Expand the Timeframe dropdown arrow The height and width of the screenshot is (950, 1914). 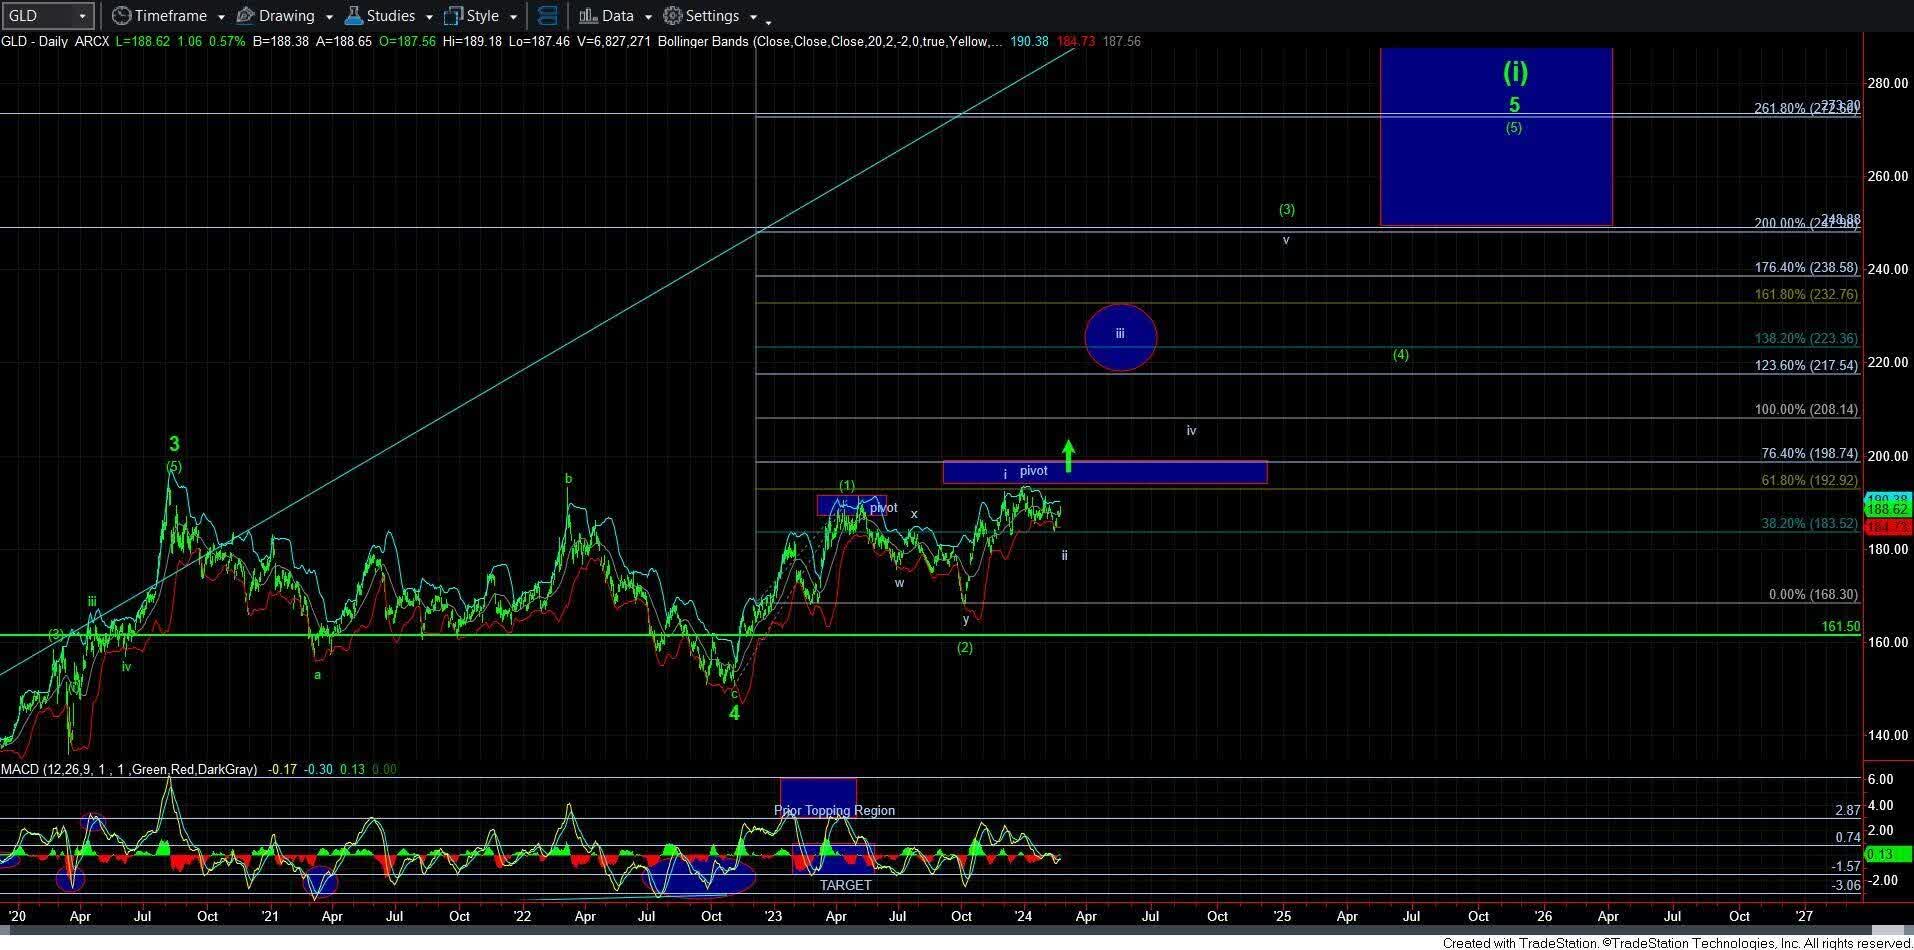(221, 17)
